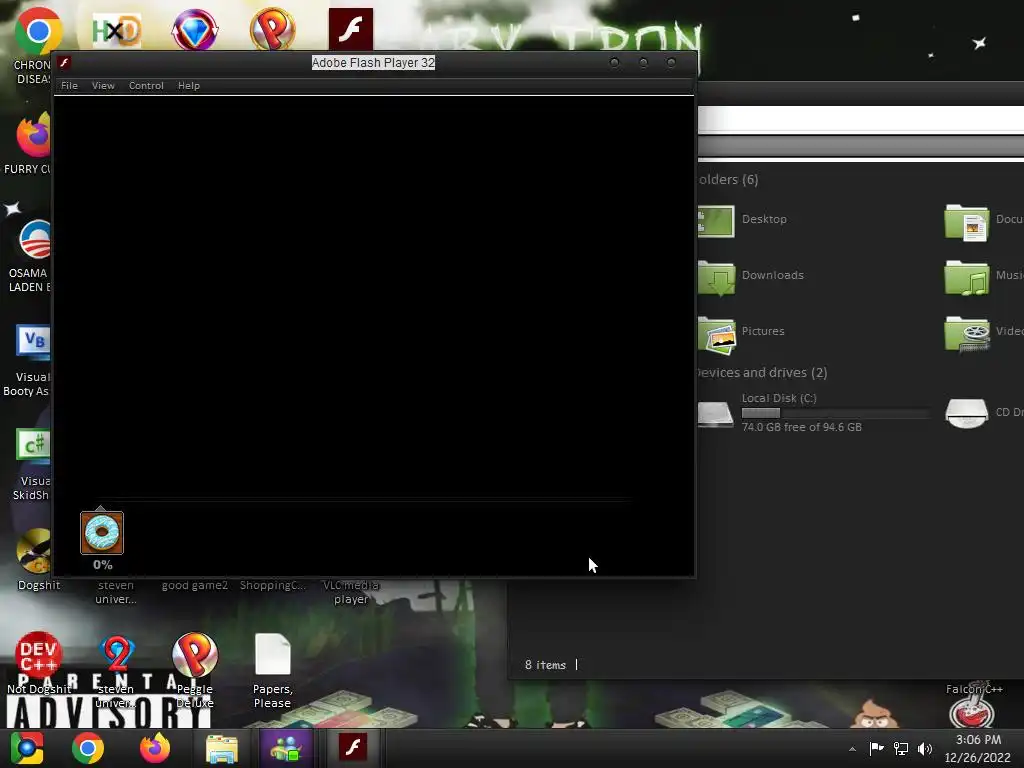Switch to Flash Player taskbar button
Screen dimensions: 1024x768
coord(353,748)
